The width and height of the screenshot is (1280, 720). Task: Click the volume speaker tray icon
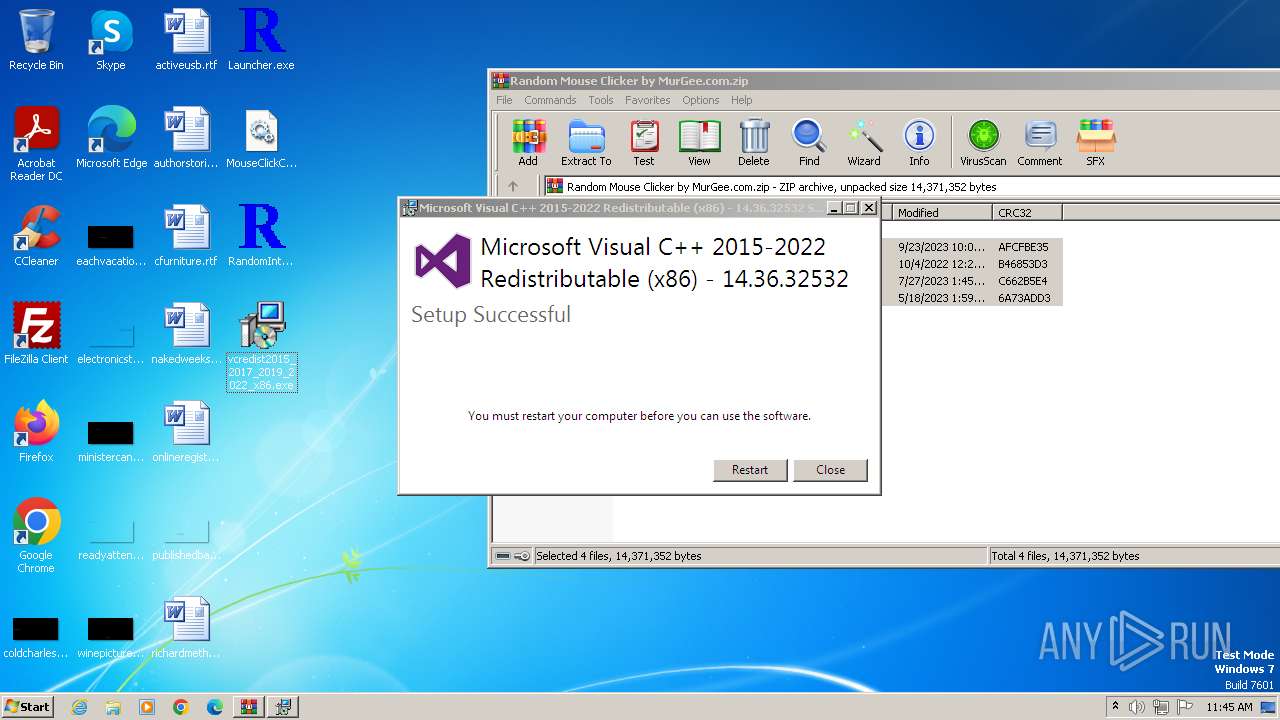[1137, 707]
